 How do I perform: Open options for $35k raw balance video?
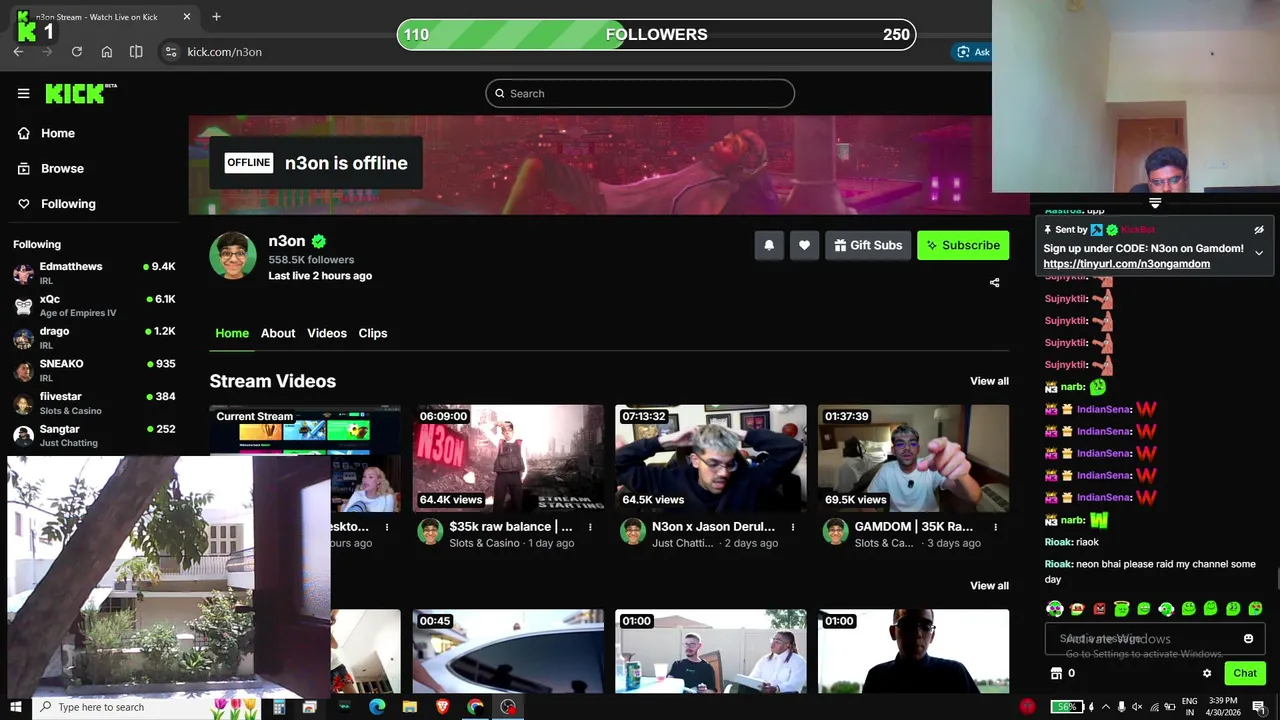tap(590, 527)
